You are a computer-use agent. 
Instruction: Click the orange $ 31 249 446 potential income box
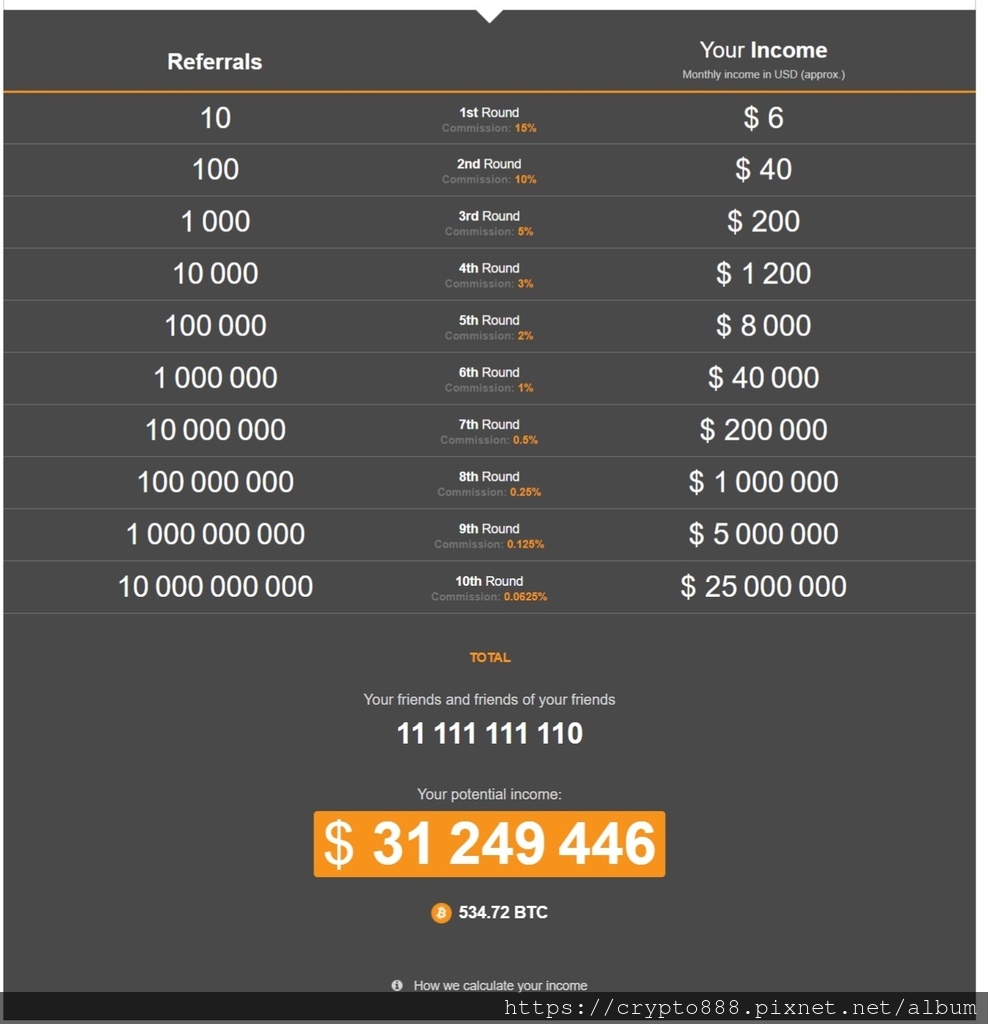489,844
